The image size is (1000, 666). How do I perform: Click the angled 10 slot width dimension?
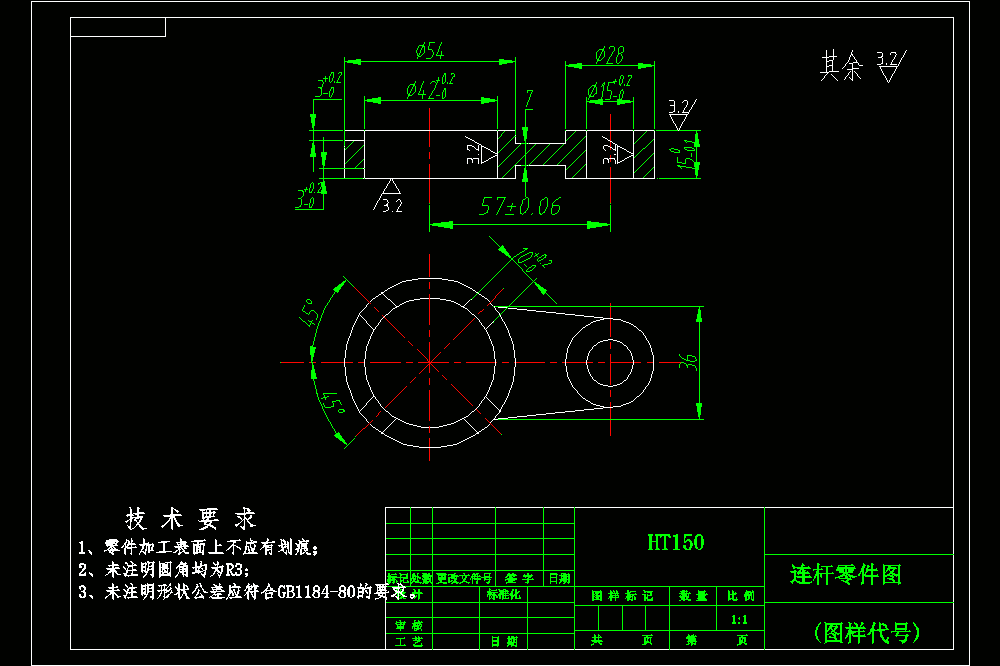[533, 260]
